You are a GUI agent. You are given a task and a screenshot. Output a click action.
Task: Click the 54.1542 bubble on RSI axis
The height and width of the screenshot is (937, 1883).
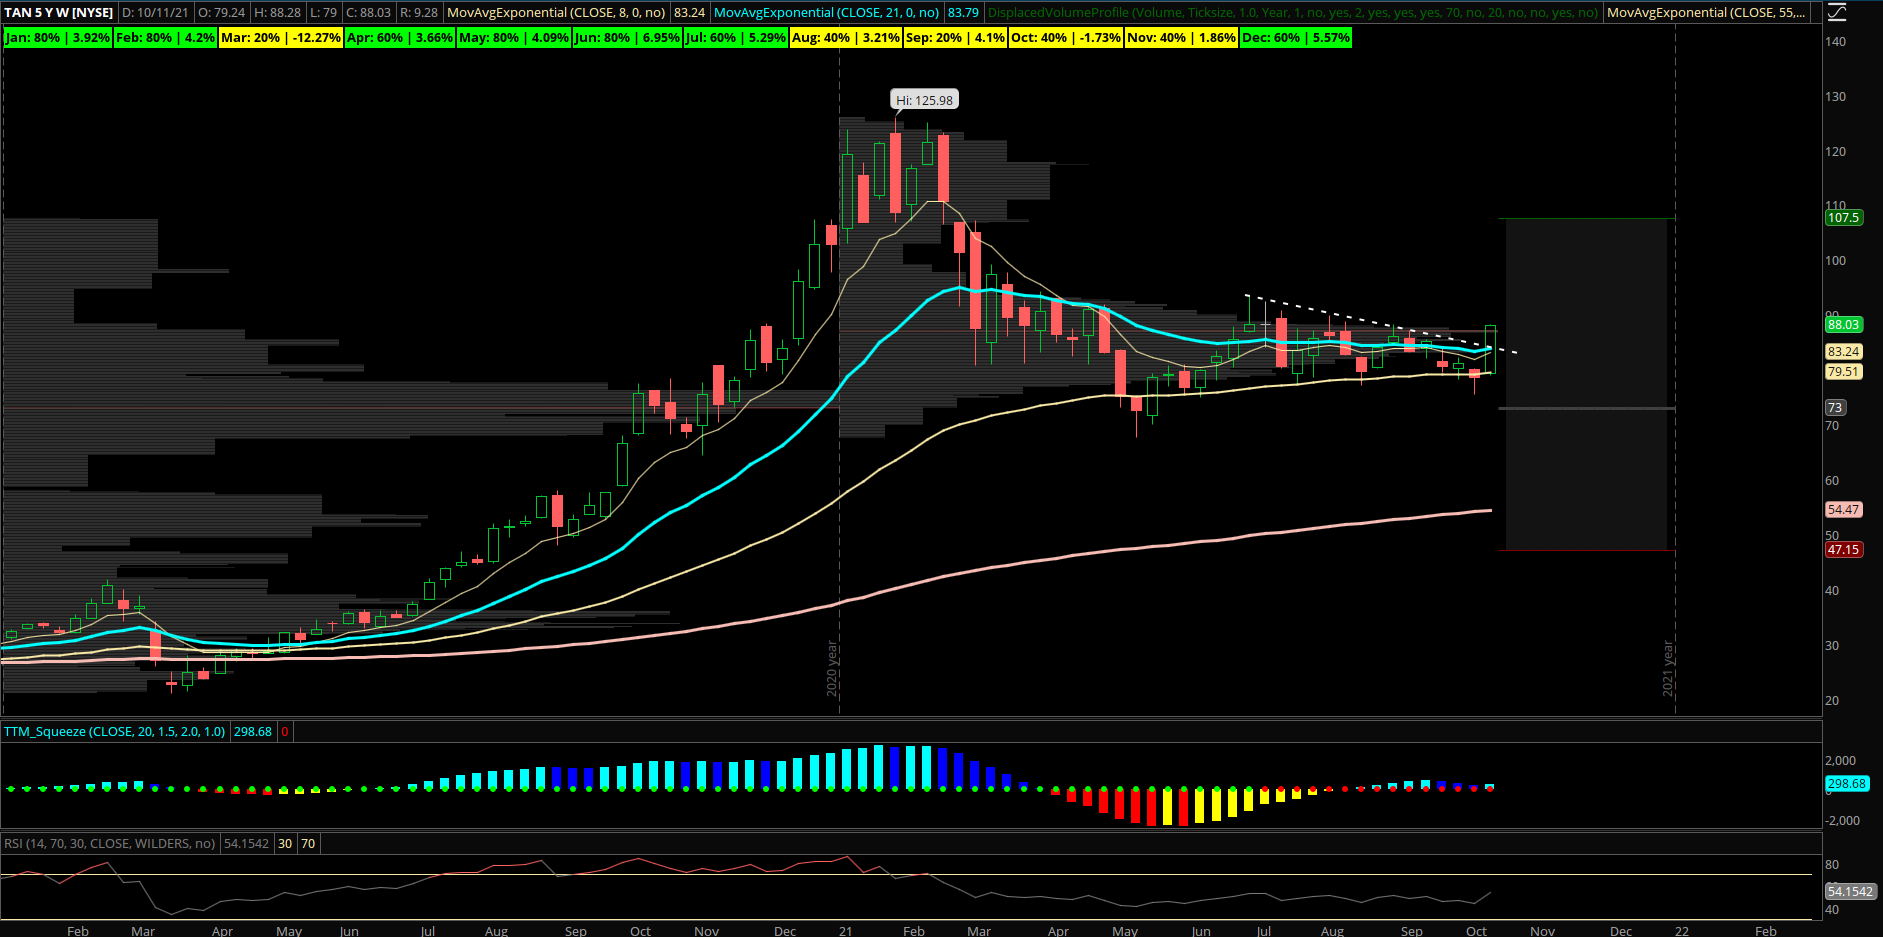click(x=1850, y=891)
